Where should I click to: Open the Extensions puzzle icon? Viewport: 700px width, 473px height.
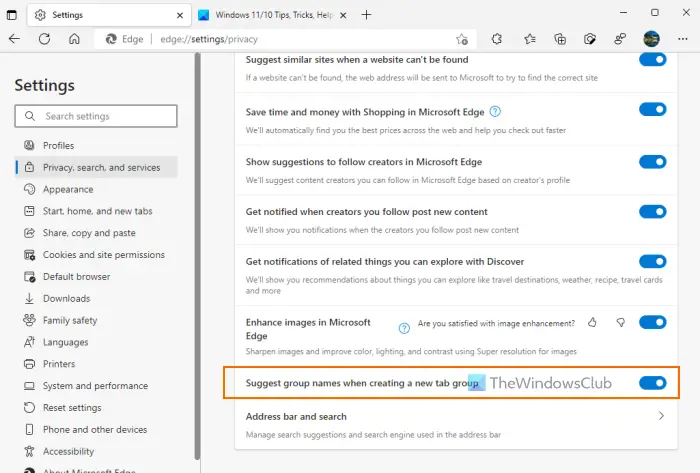(x=497, y=39)
